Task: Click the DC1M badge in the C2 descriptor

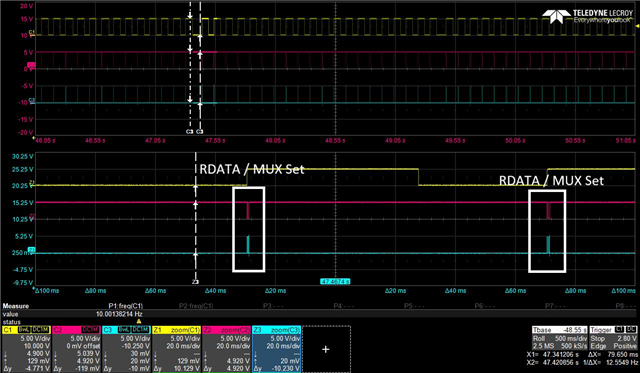Action: pos(91,330)
